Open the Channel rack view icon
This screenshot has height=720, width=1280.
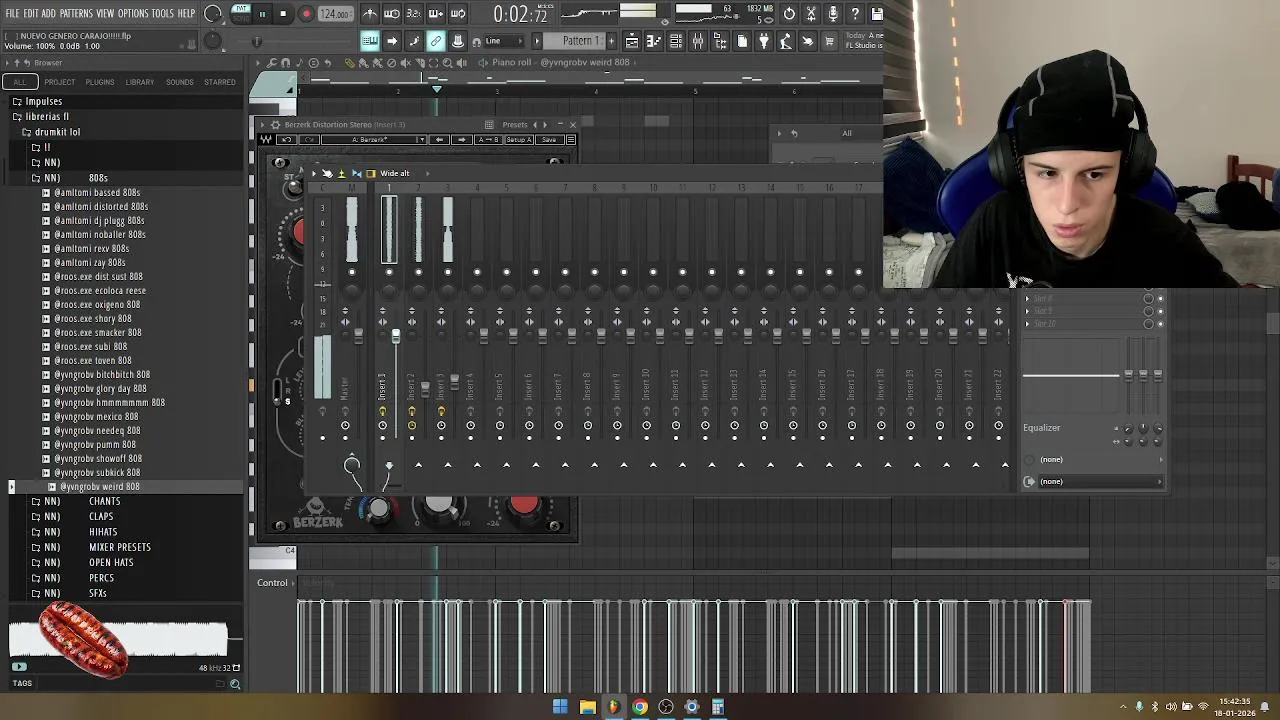coord(676,41)
